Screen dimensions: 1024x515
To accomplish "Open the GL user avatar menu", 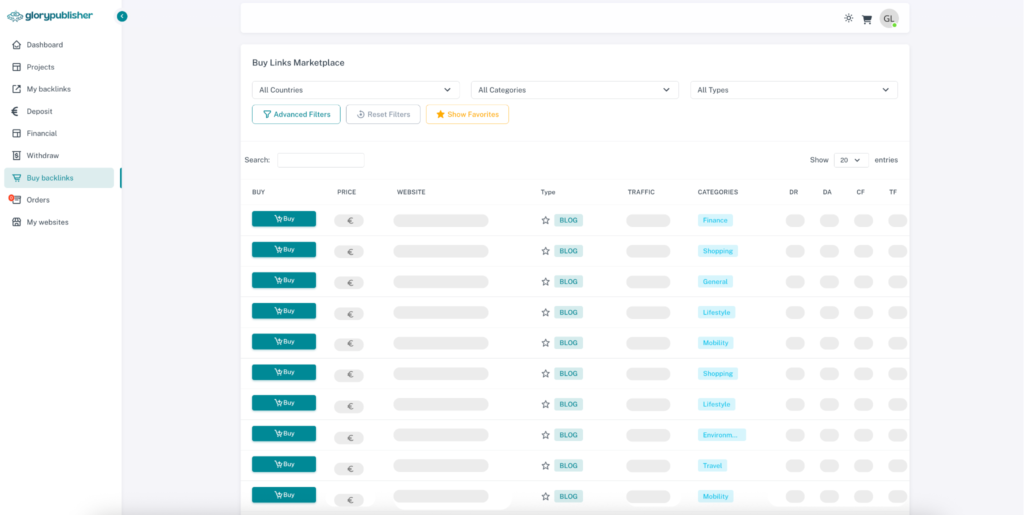I will coord(889,18).
